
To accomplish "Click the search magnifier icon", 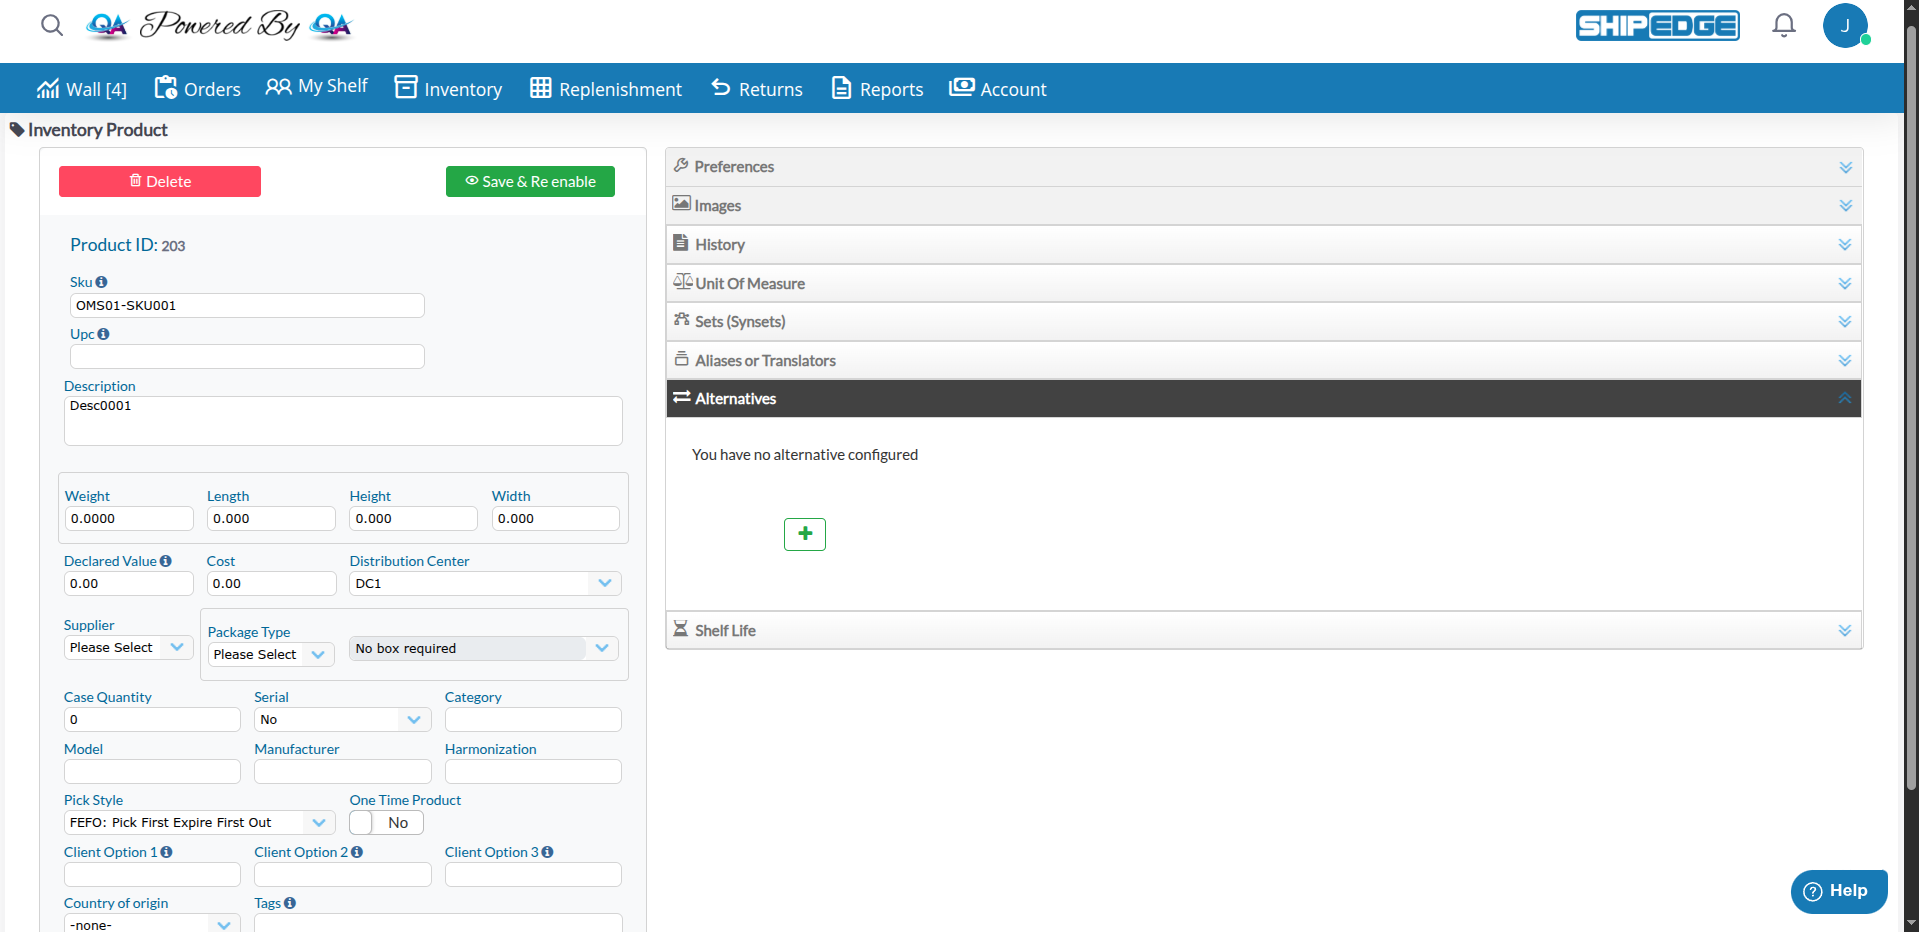I will click(52, 25).
